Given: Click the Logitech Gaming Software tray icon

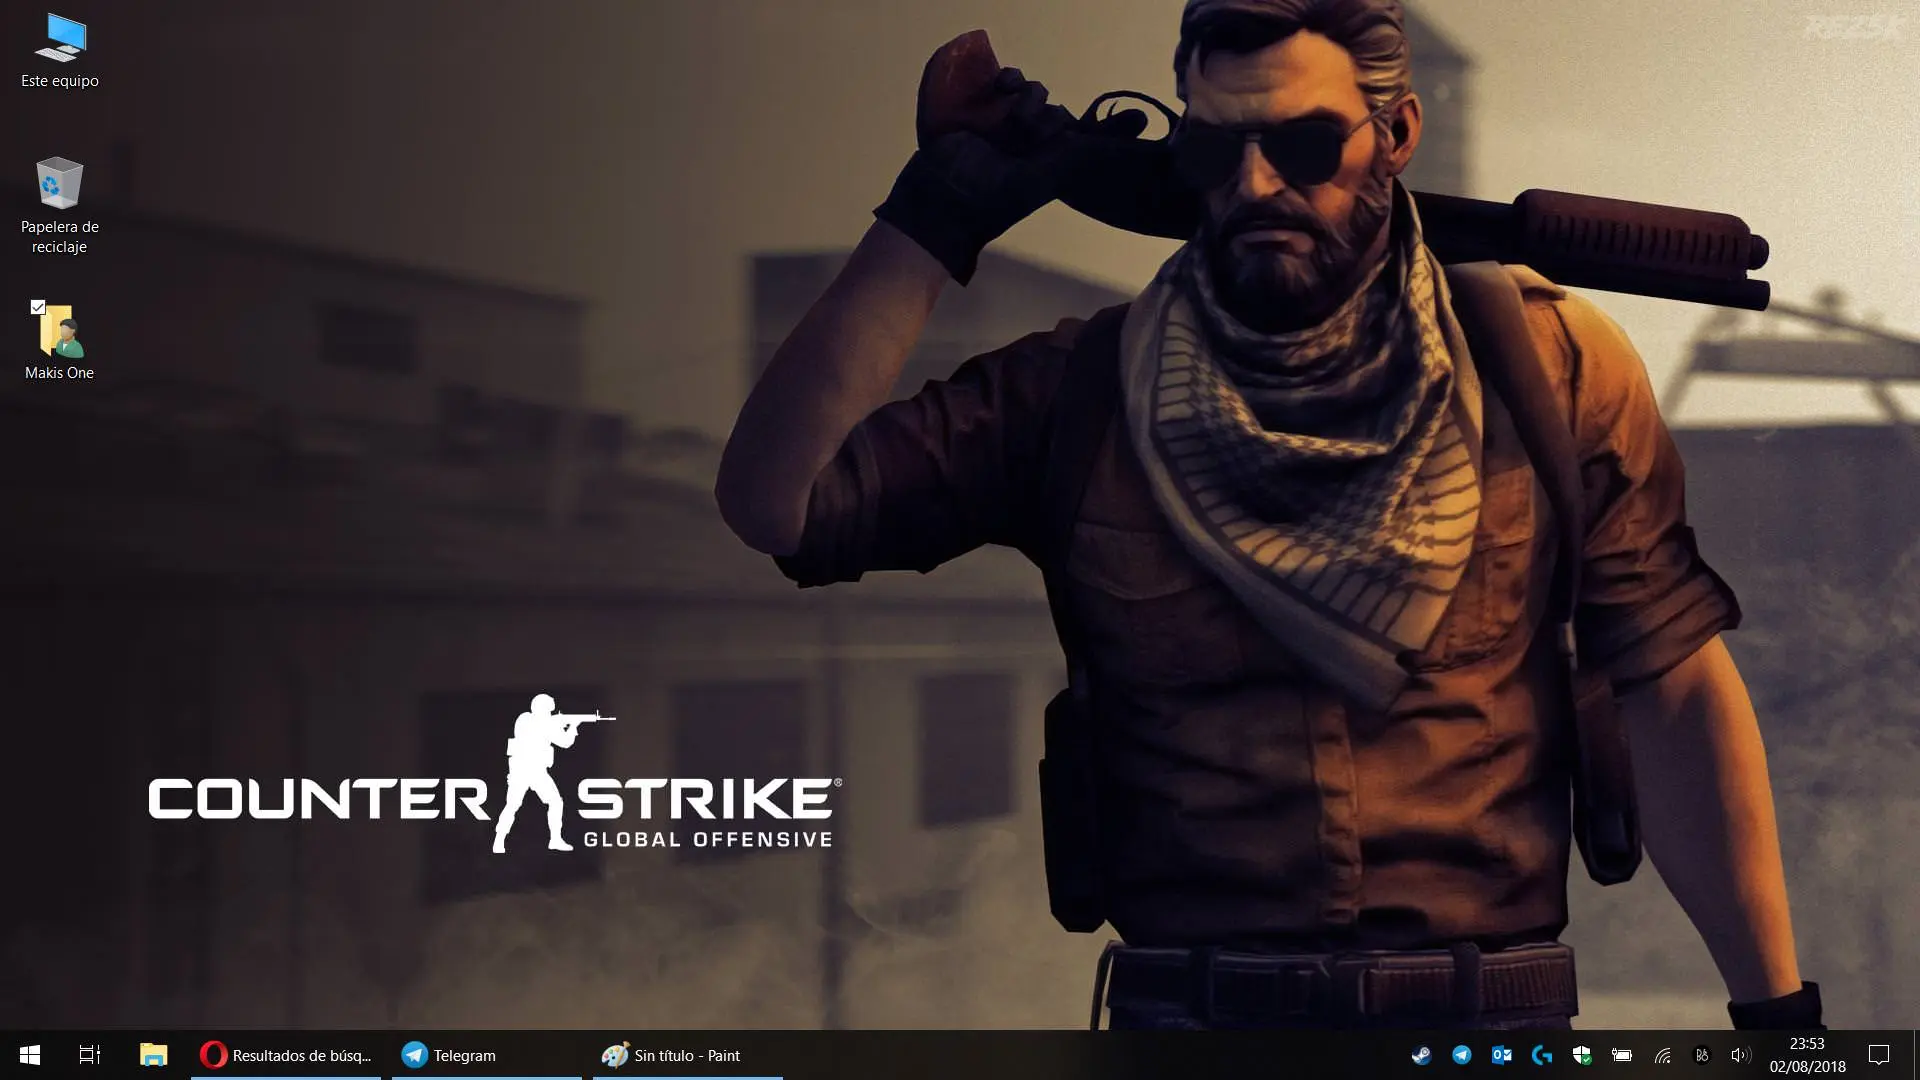Looking at the screenshot, I should coord(1542,1055).
